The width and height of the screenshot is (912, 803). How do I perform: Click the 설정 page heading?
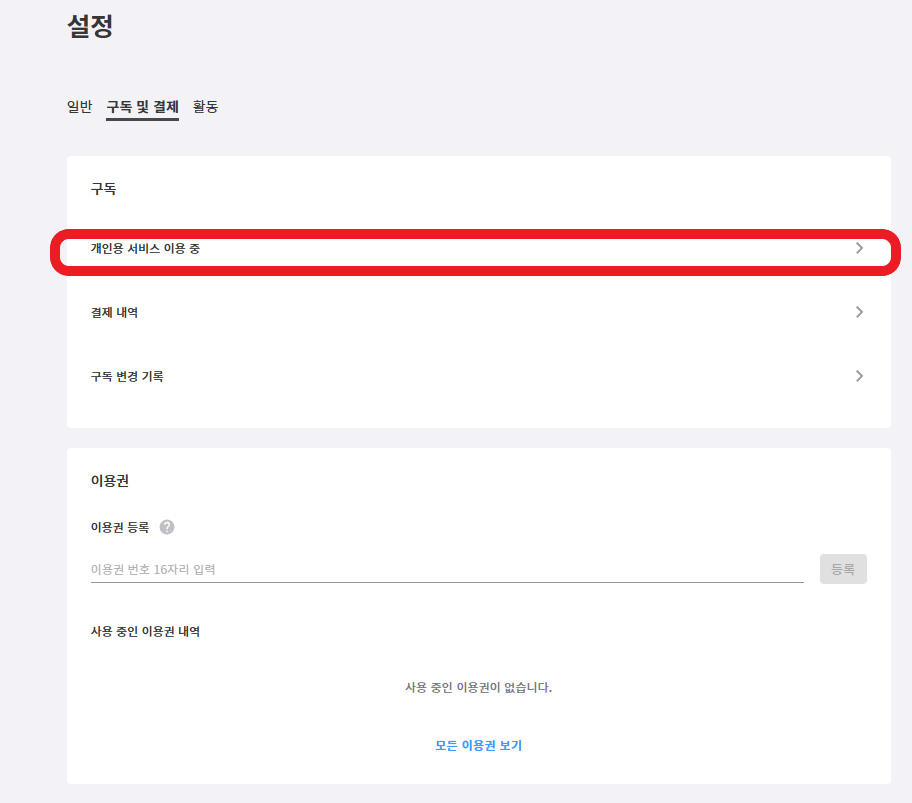90,26
